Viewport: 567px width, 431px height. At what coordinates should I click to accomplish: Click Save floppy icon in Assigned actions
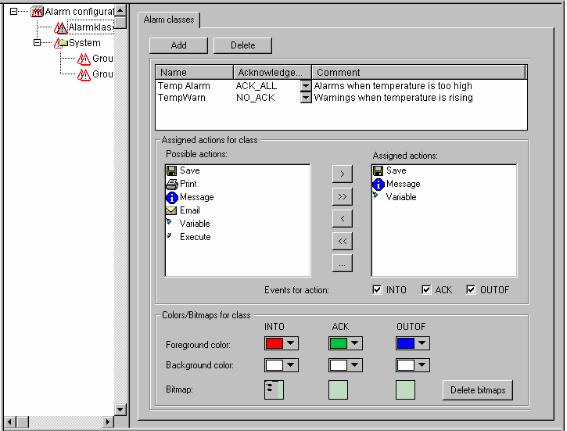(x=378, y=171)
